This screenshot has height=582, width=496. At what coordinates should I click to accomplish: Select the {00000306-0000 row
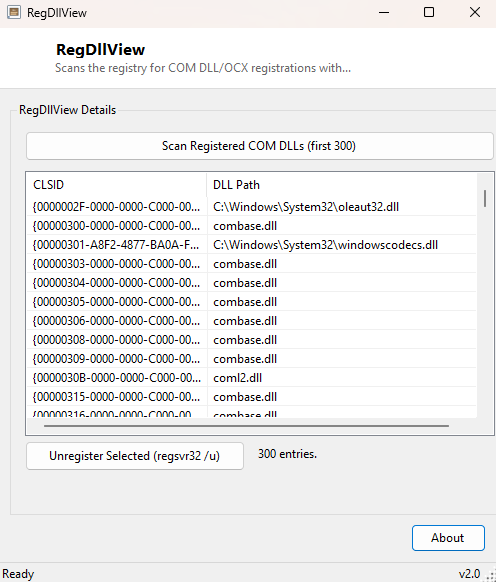252,320
